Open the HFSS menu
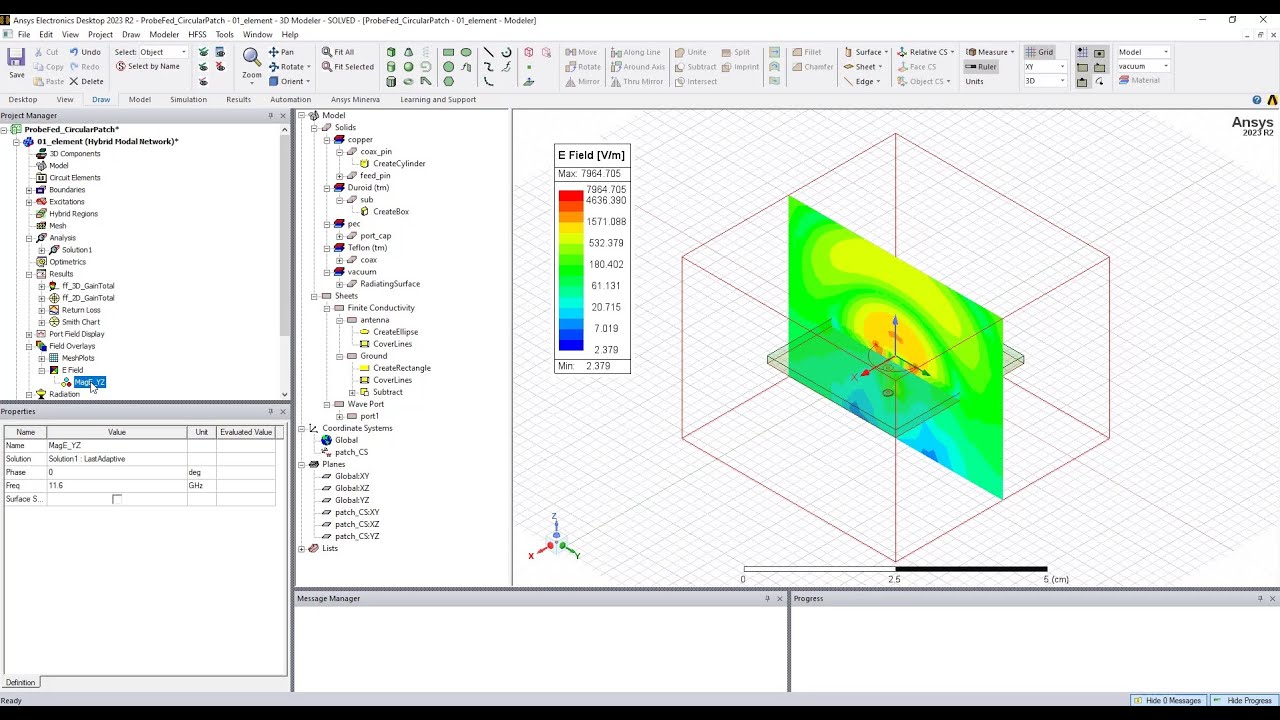1280x720 pixels. point(197,34)
